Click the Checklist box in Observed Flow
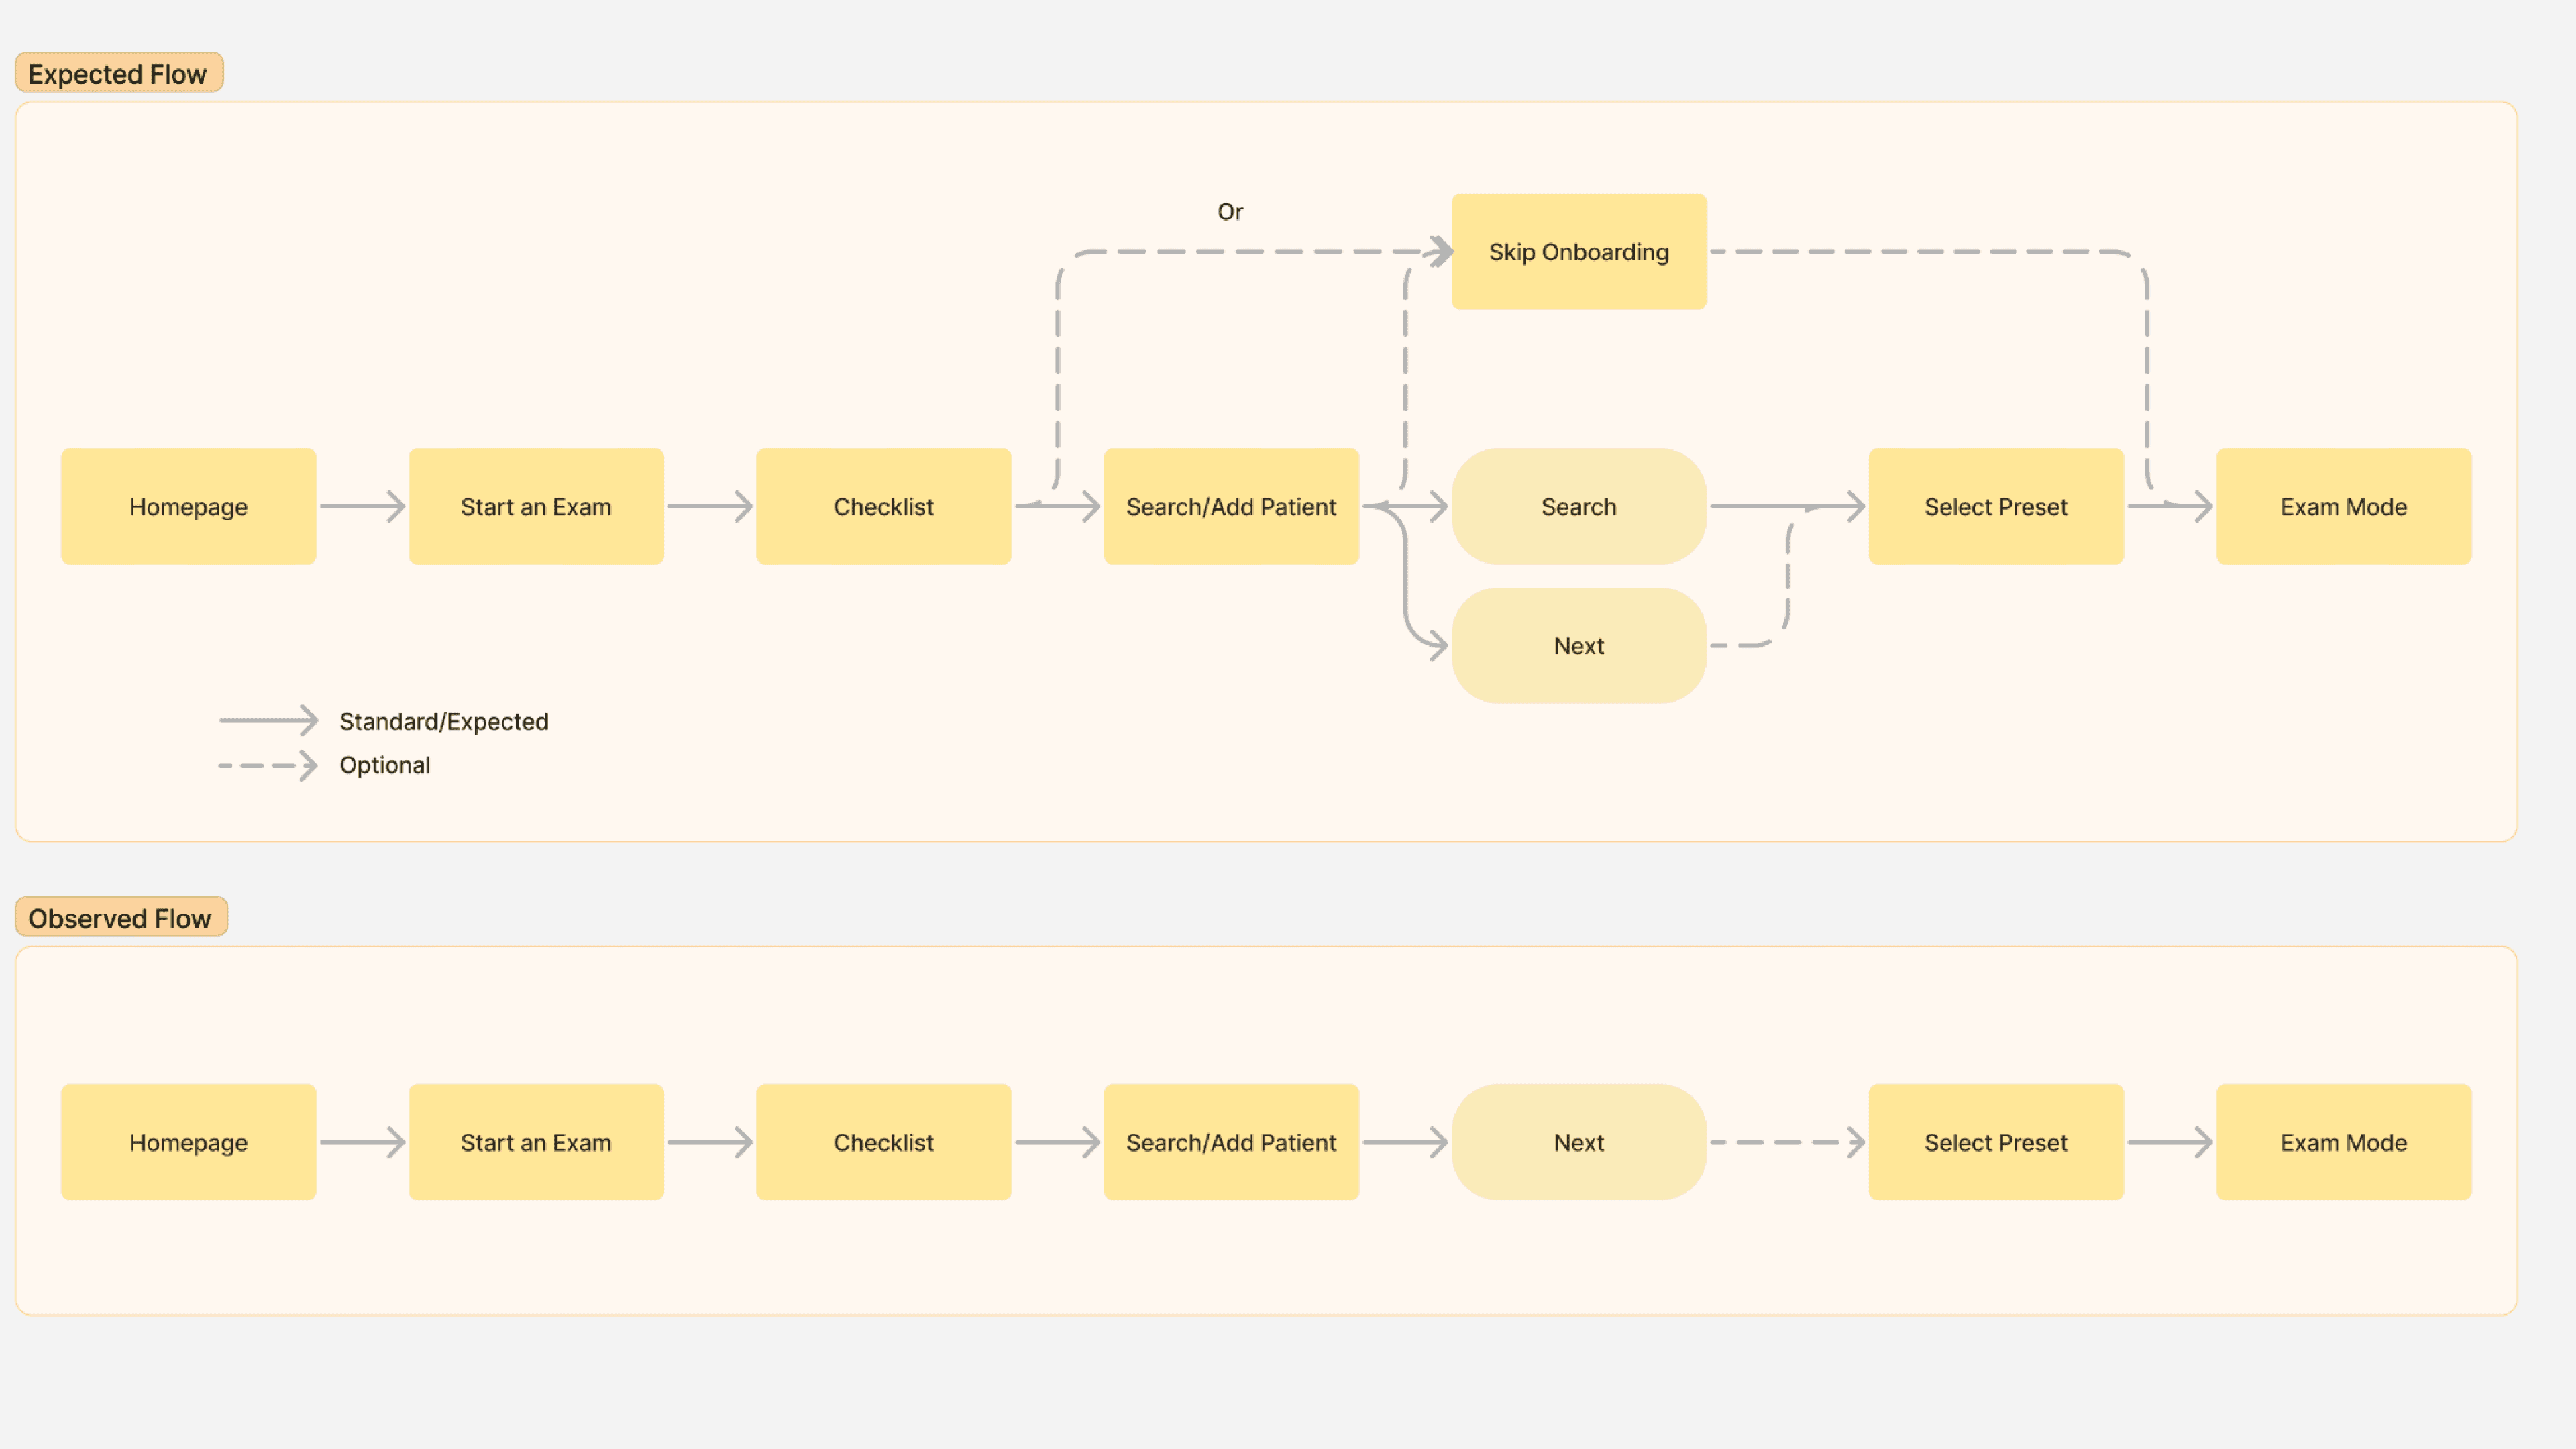Viewport: 2576px width, 1449px height. click(884, 1142)
